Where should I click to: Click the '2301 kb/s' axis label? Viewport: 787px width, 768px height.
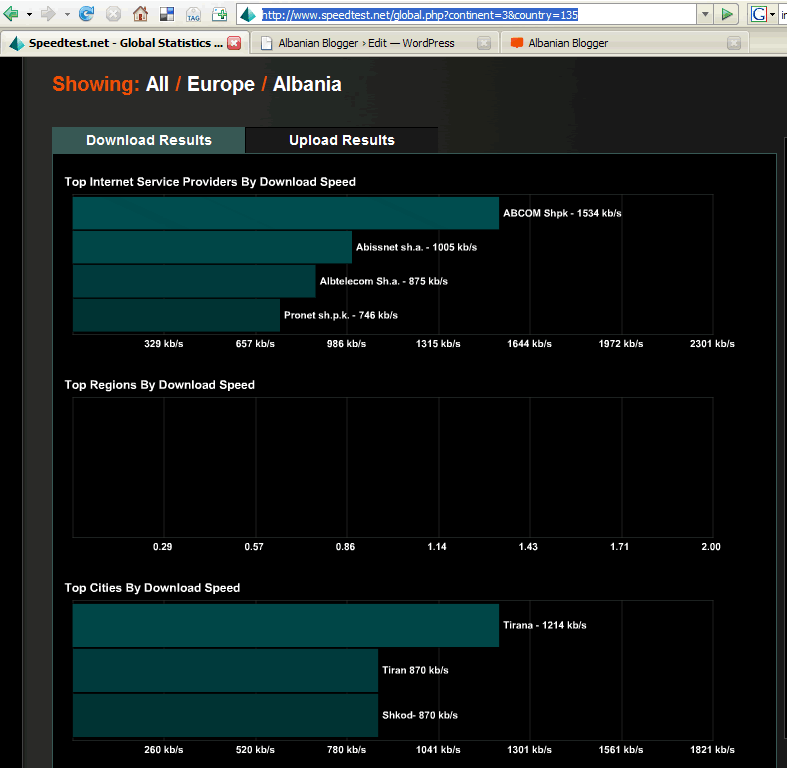(712, 344)
